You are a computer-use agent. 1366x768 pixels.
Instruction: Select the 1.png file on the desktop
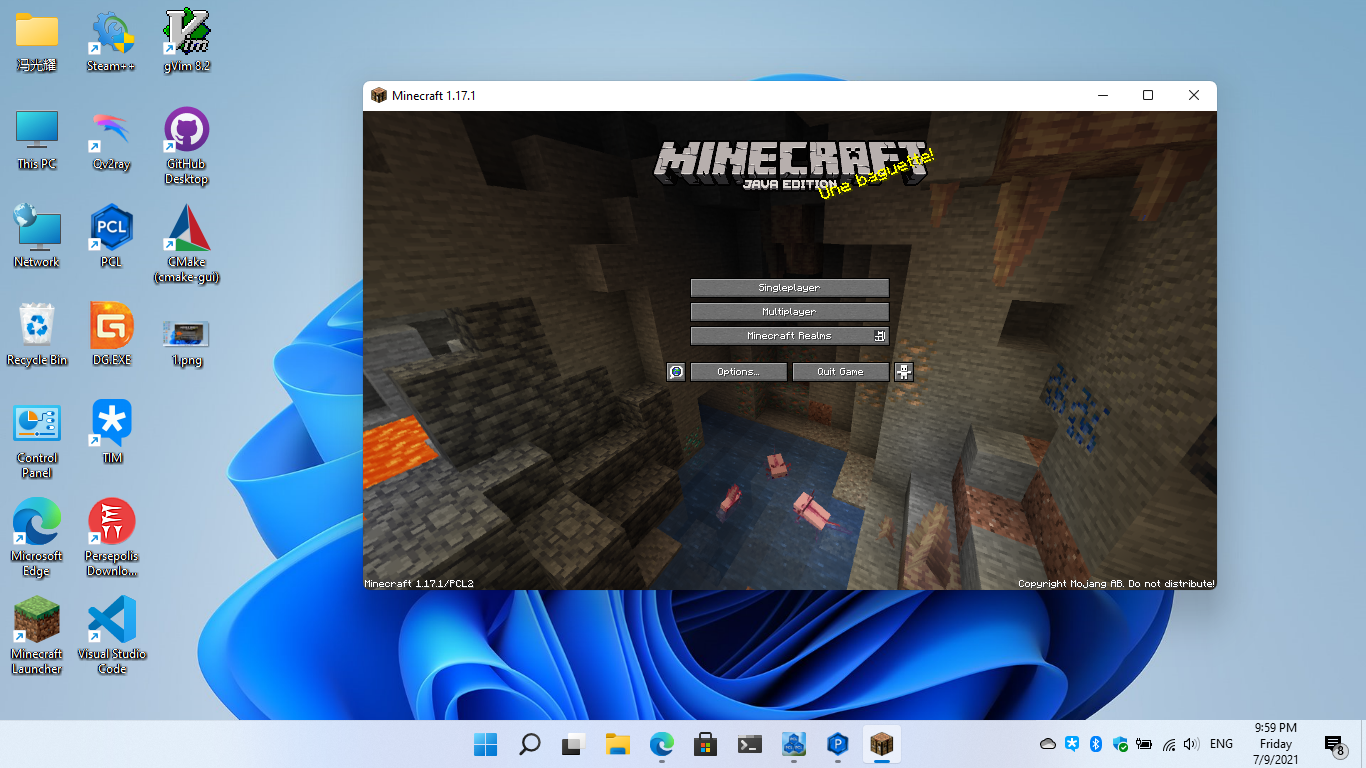[186, 342]
